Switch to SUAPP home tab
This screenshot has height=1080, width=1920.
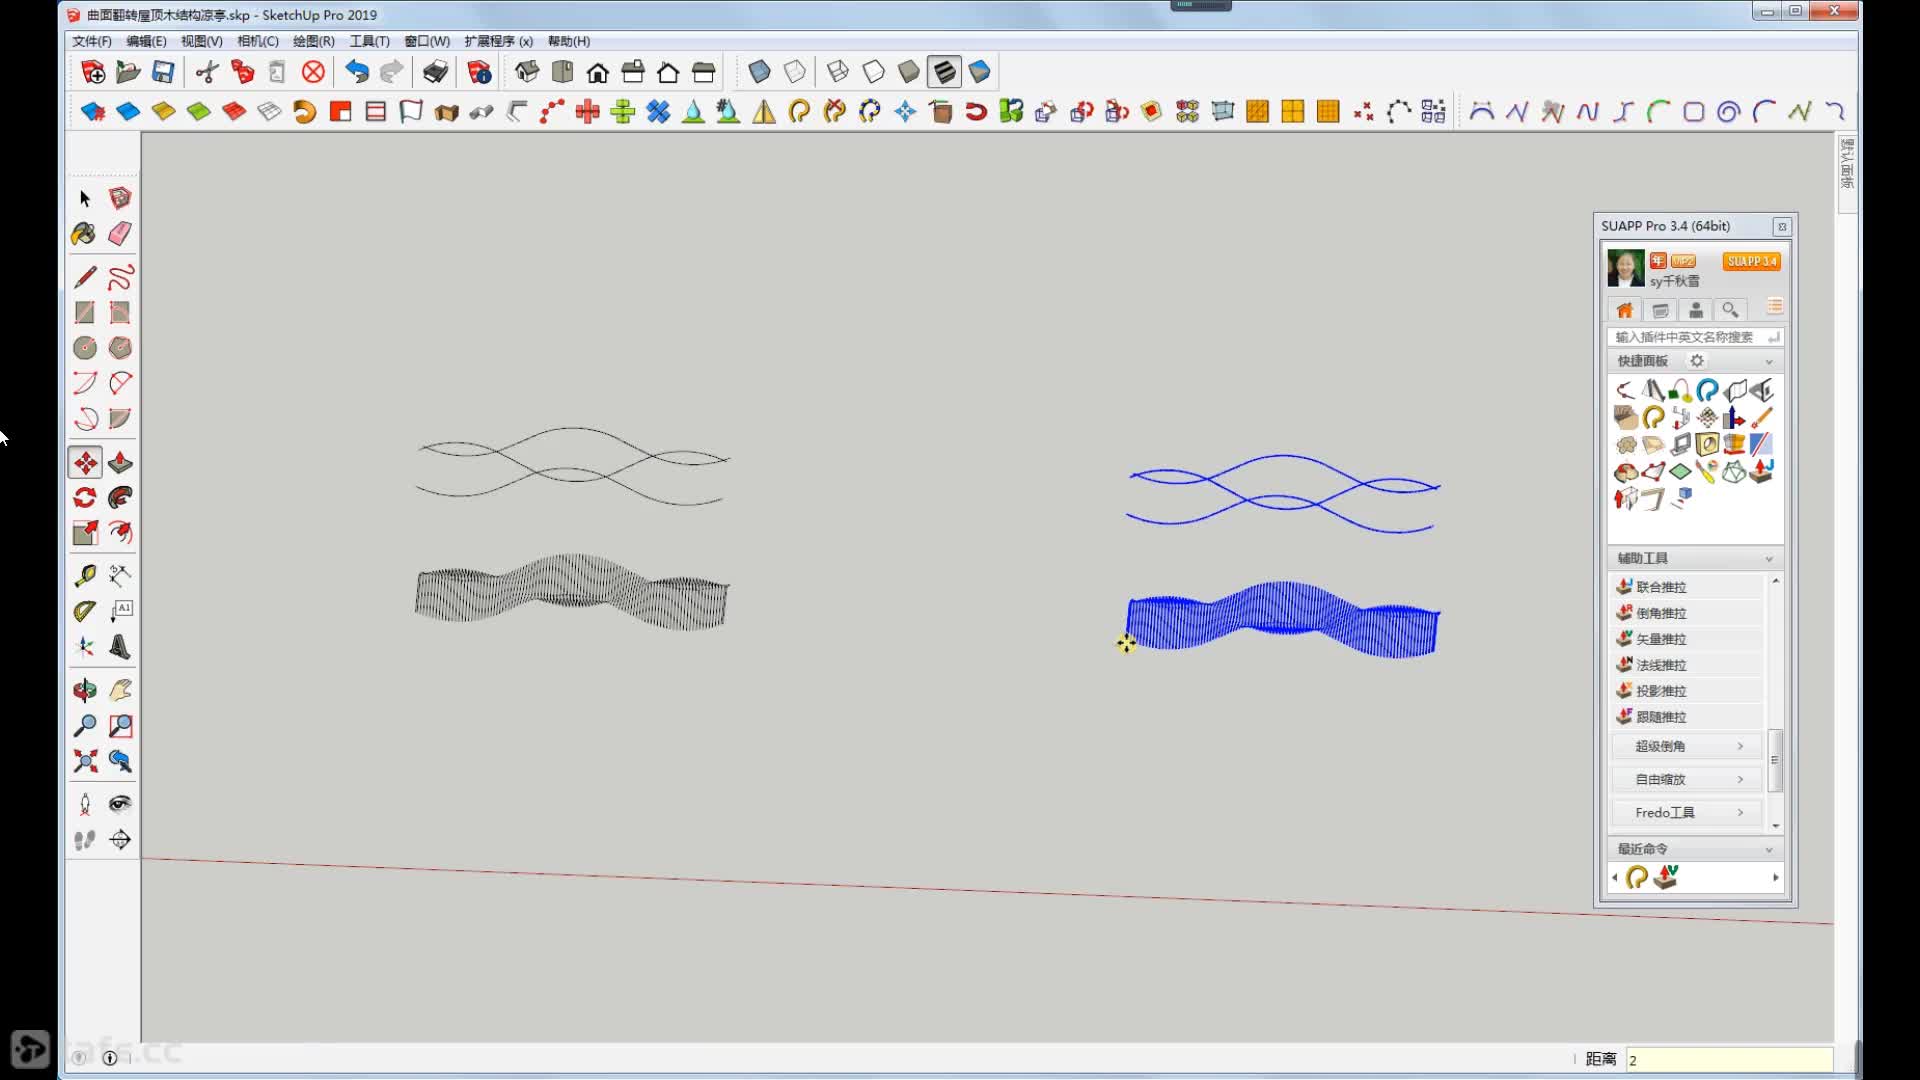coord(1625,310)
